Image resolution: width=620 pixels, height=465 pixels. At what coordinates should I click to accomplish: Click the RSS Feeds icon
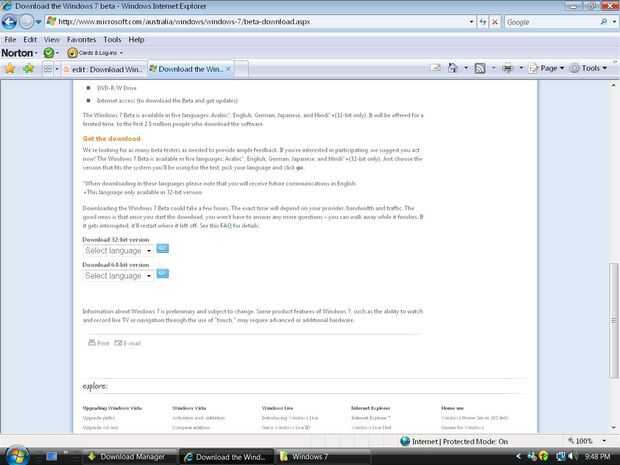[x=480, y=68]
